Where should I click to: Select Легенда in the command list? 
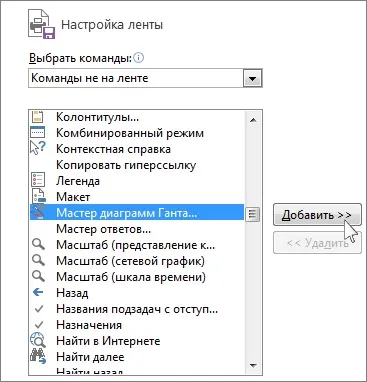tap(137, 181)
